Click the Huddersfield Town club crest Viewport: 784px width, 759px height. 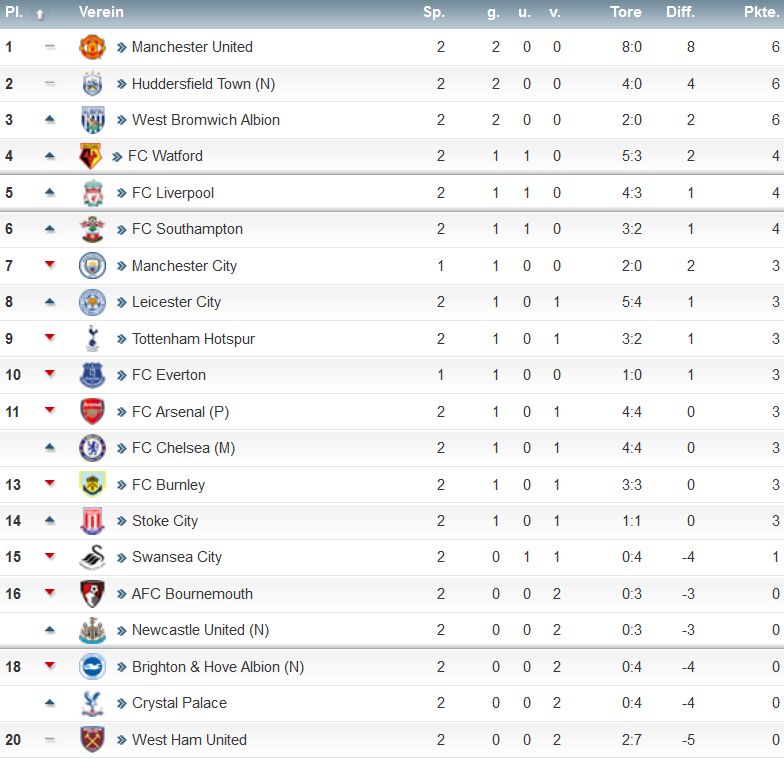[x=92, y=84]
